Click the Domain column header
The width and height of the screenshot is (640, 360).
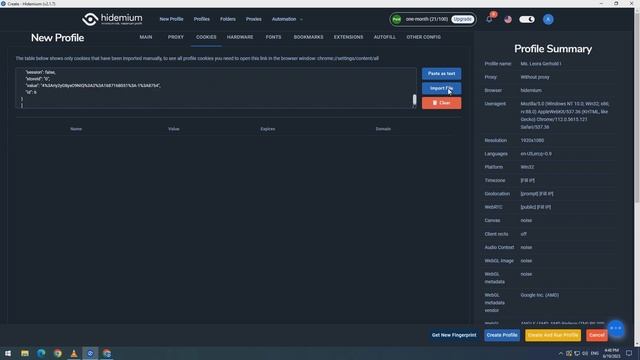coord(383,129)
